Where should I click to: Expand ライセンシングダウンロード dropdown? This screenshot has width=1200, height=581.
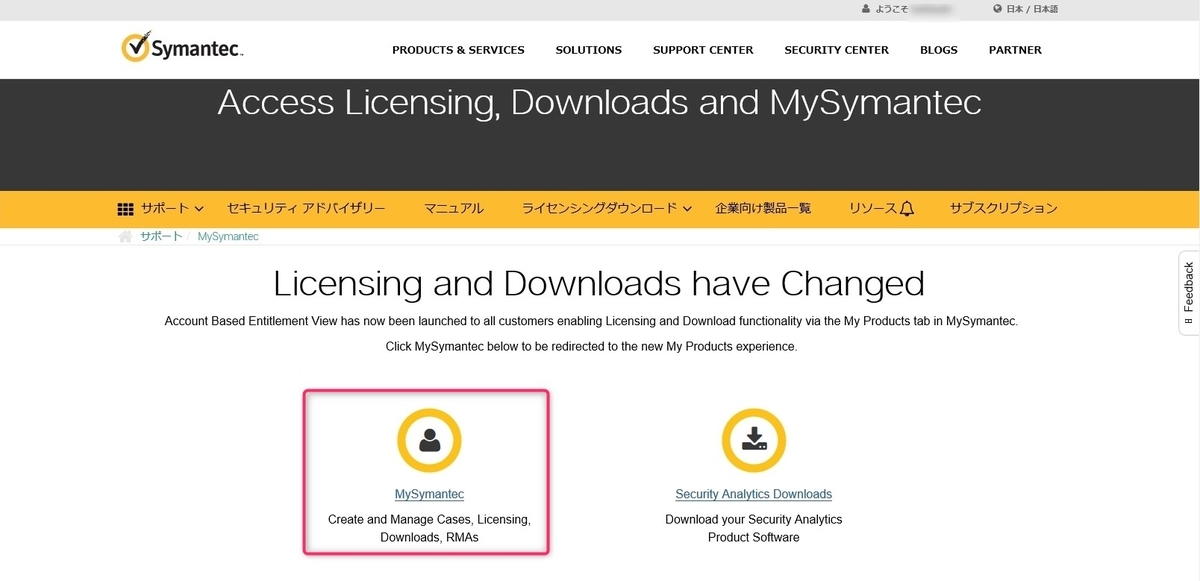[x=607, y=209]
